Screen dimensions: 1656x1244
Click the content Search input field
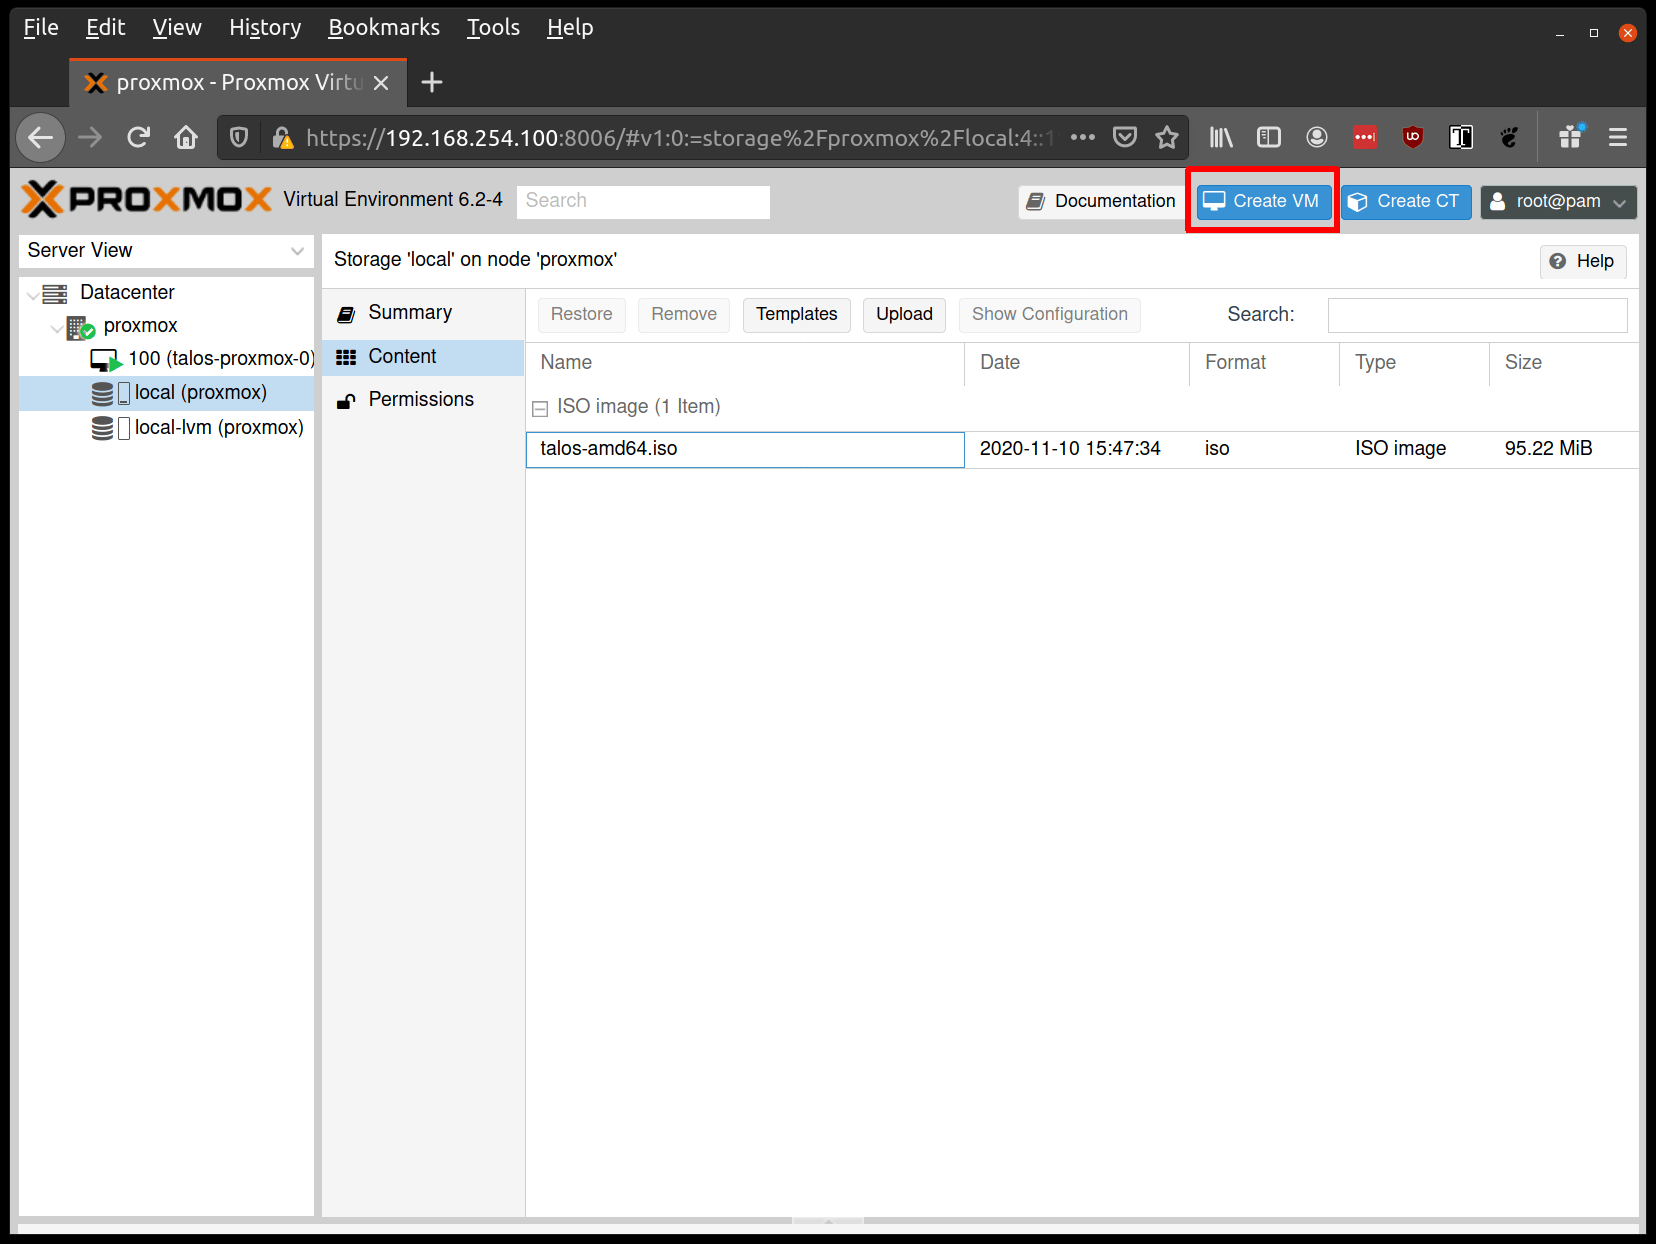(1477, 315)
